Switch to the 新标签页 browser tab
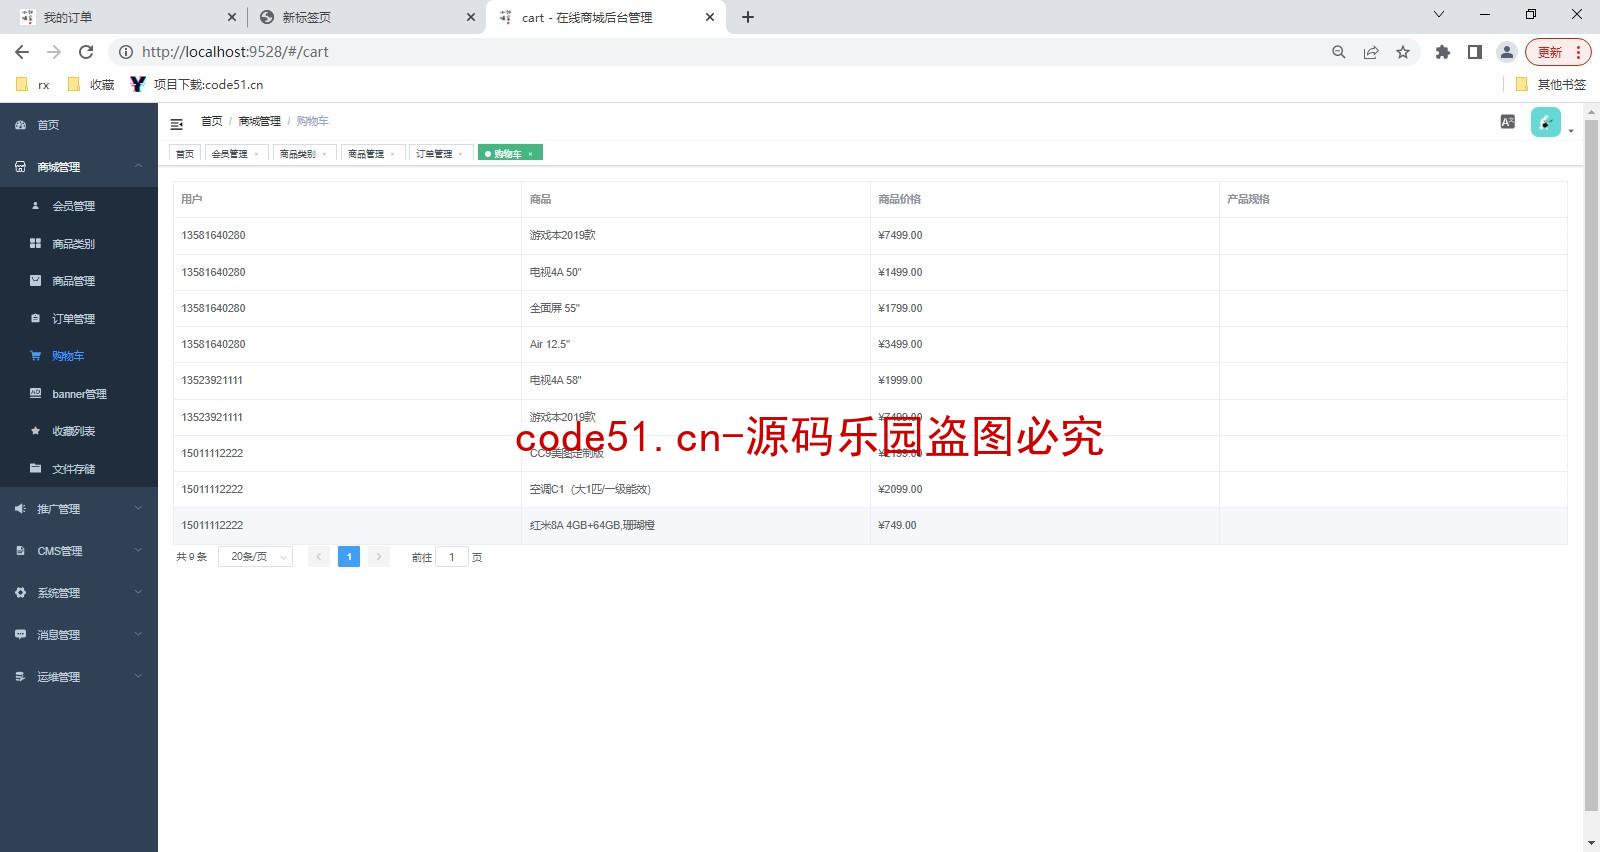1600x852 pixels. pyautogui.click(x=365, y=17)
